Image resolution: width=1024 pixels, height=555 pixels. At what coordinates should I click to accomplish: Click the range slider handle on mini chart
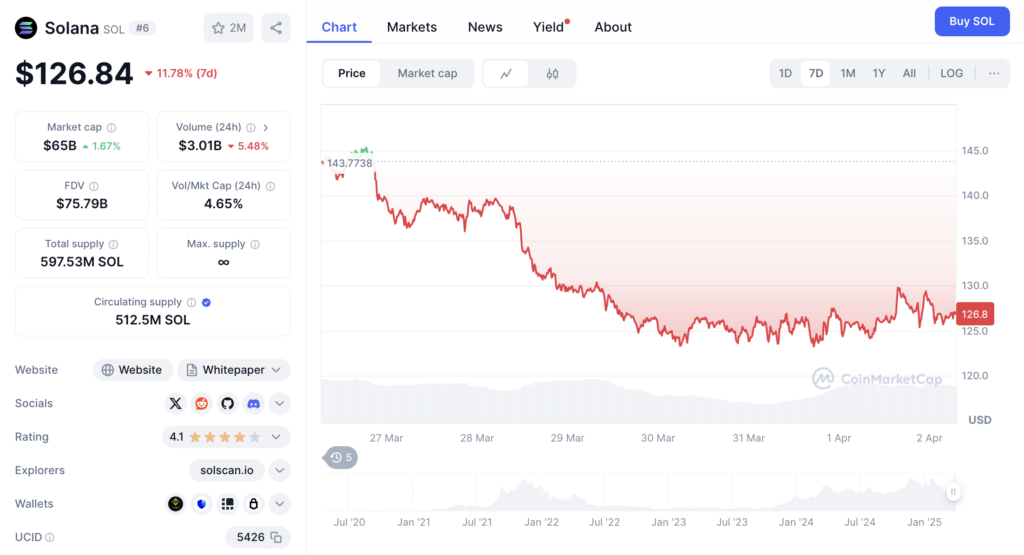(x=953, y=492)
